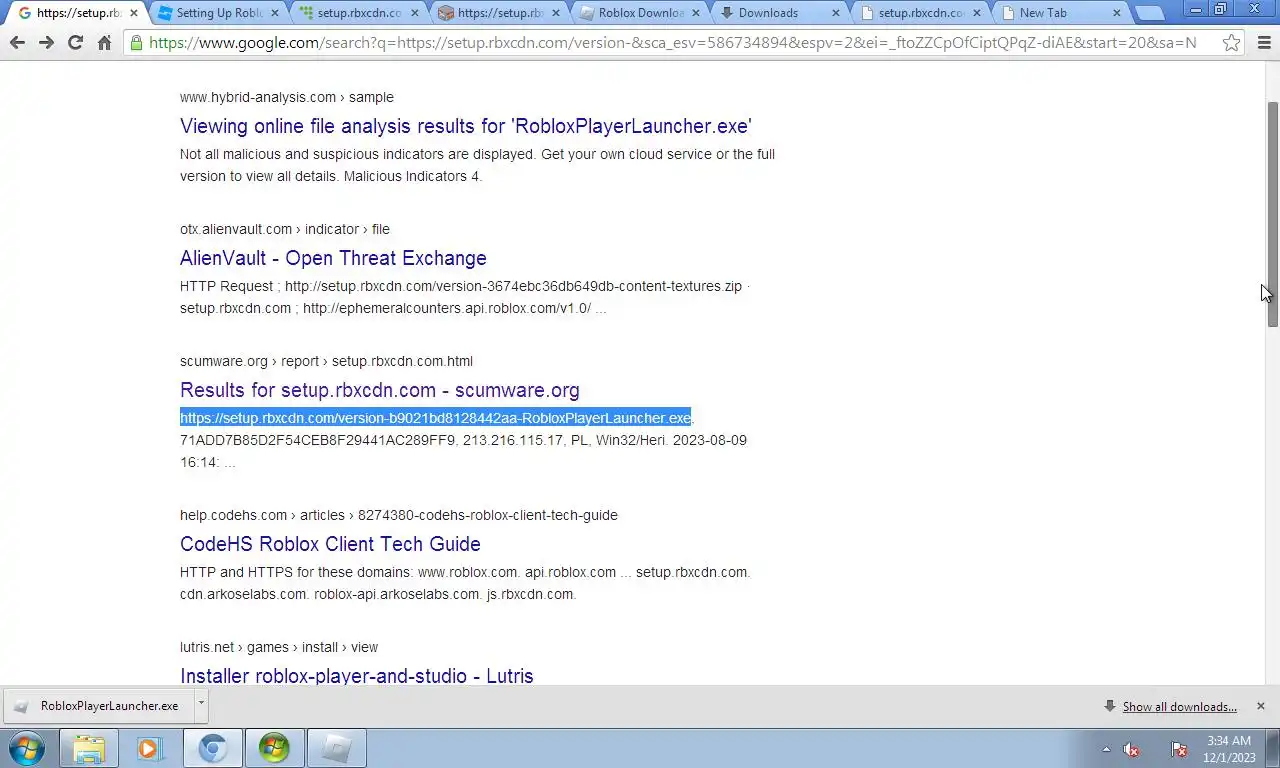The height and width of the screenshot is (768, 1280).
Task: Go back with the browser Back arrow
Action: [17, 43]
